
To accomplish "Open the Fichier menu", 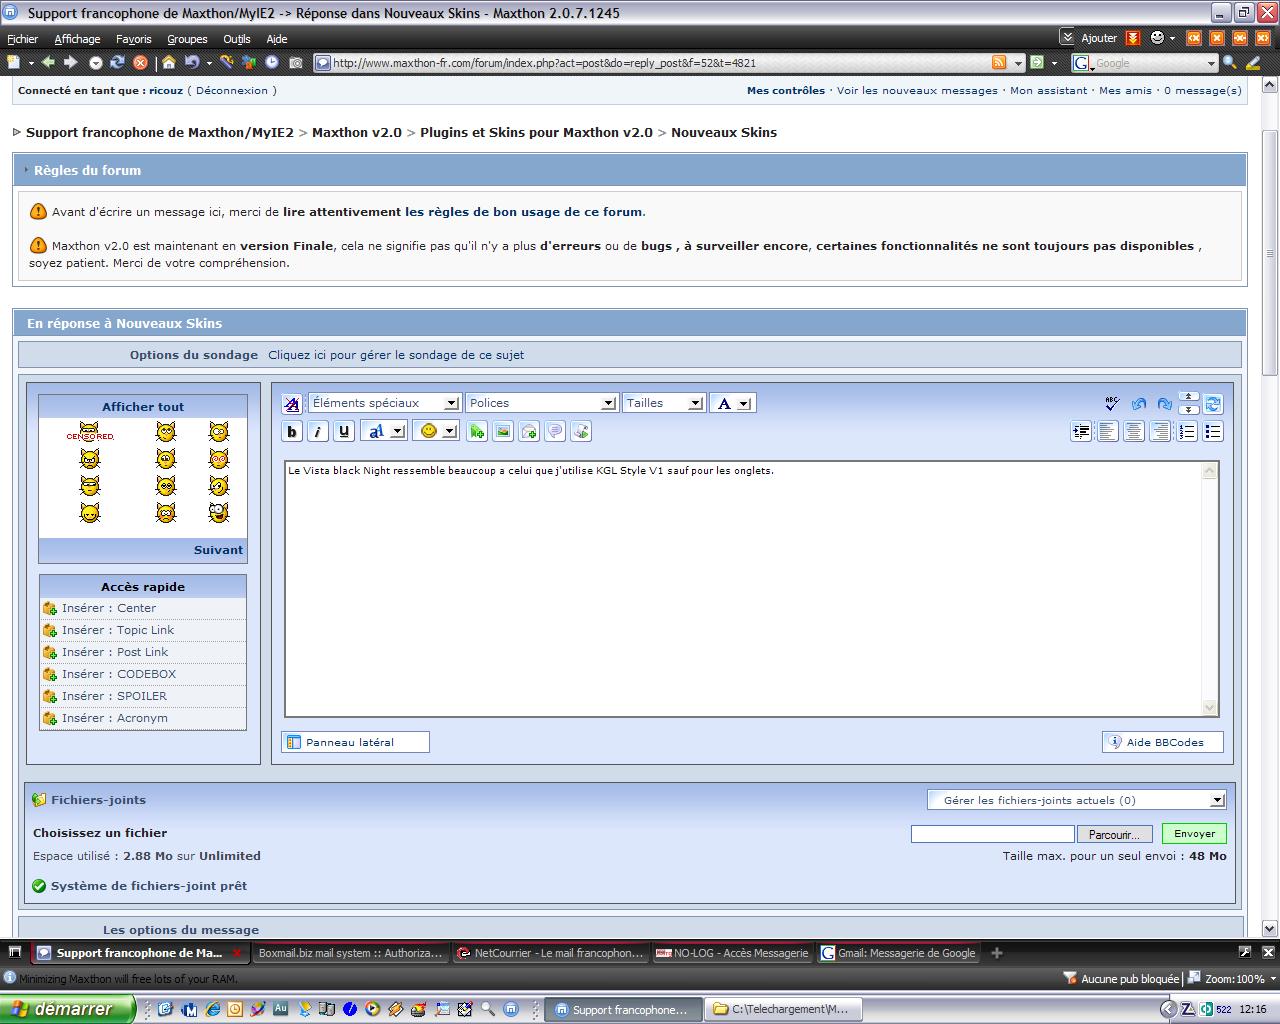I will [x=22, y=39].
